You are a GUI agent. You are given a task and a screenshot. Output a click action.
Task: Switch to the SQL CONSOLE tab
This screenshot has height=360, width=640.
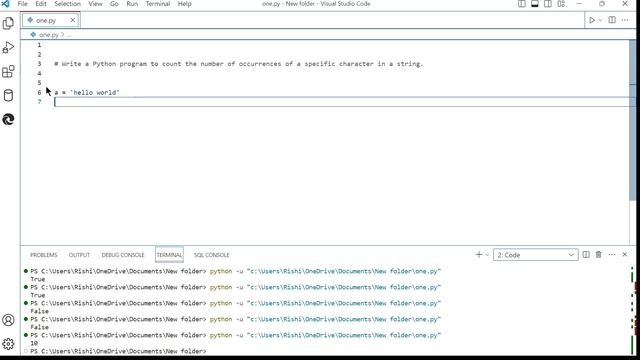[211, 255]
